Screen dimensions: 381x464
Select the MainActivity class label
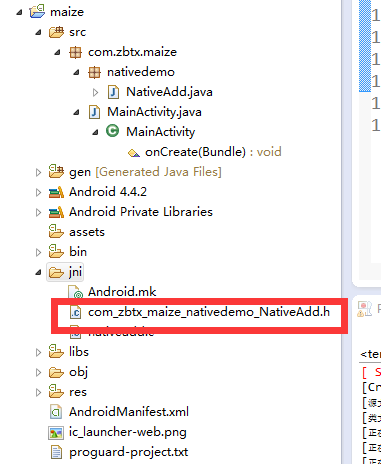pos(161,132)
